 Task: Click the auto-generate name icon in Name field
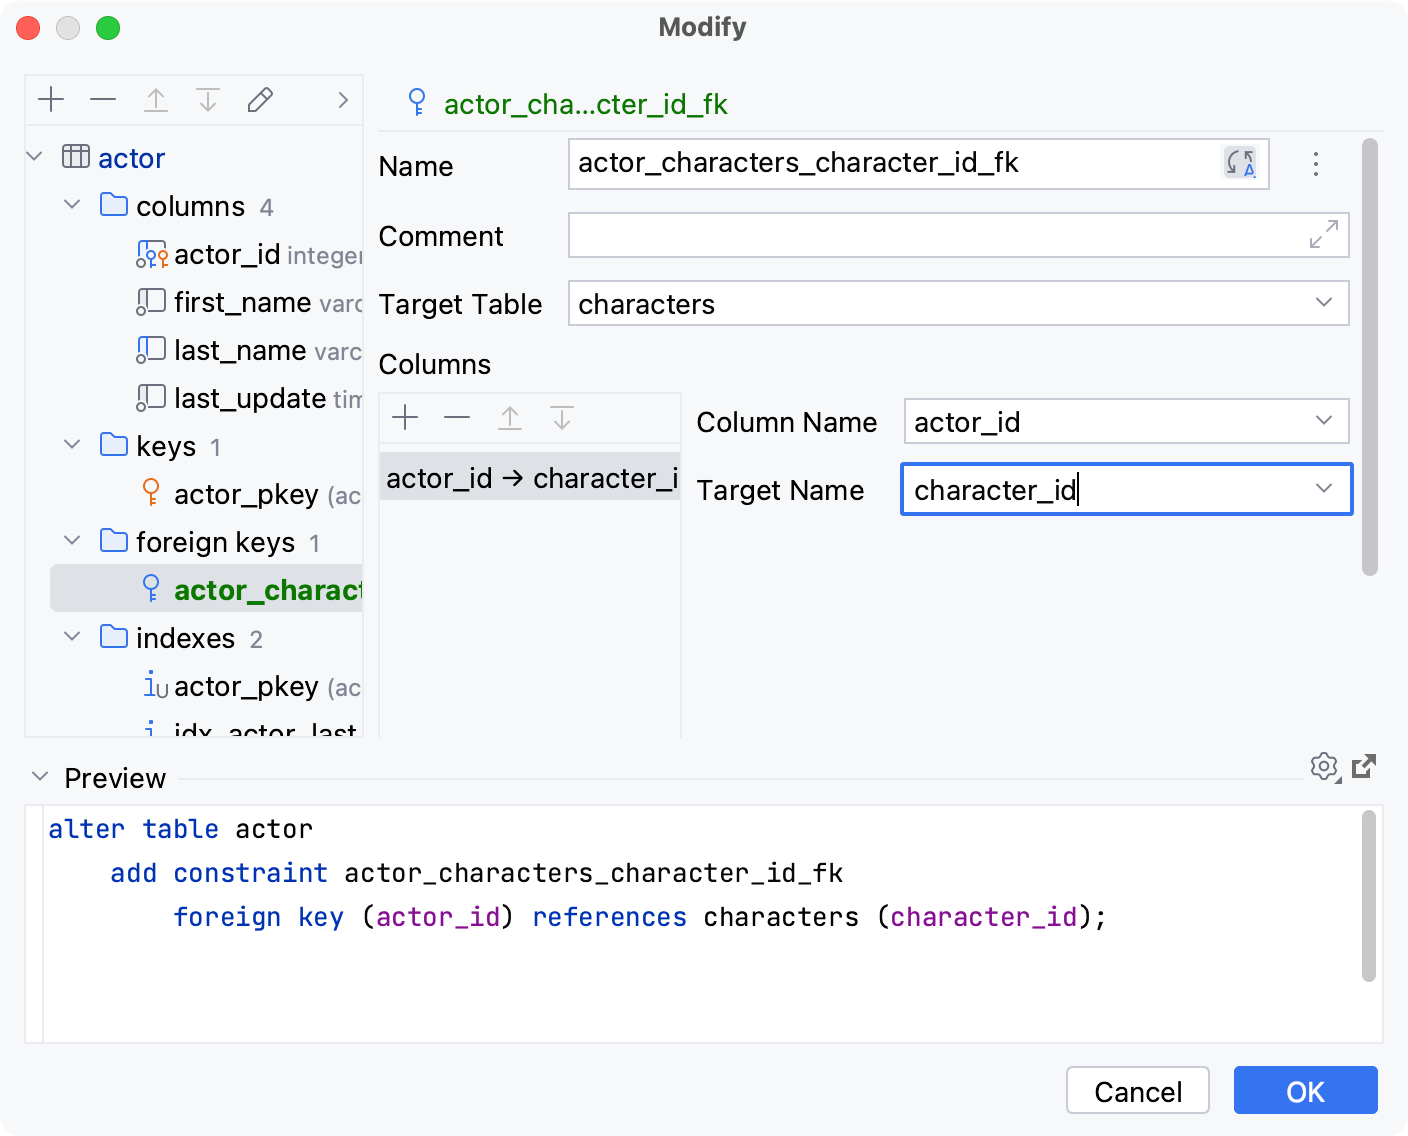(1241, 163)
